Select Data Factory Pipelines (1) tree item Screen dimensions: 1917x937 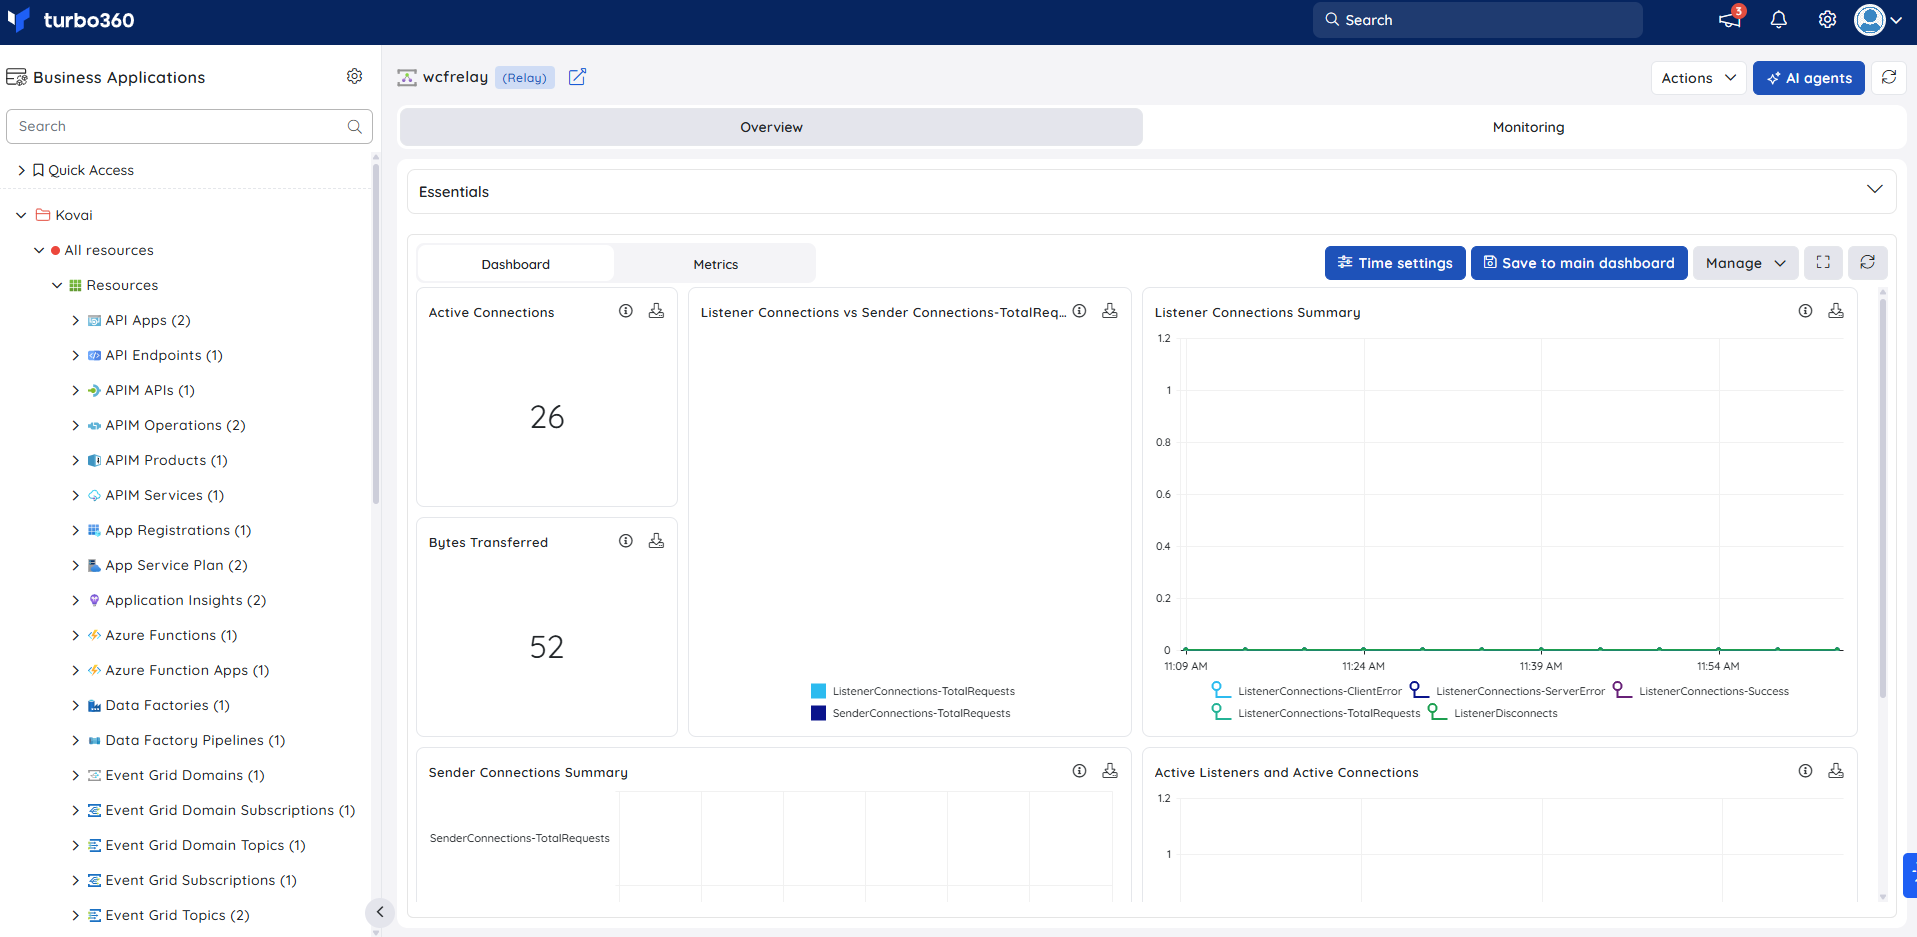click(195, 740)
